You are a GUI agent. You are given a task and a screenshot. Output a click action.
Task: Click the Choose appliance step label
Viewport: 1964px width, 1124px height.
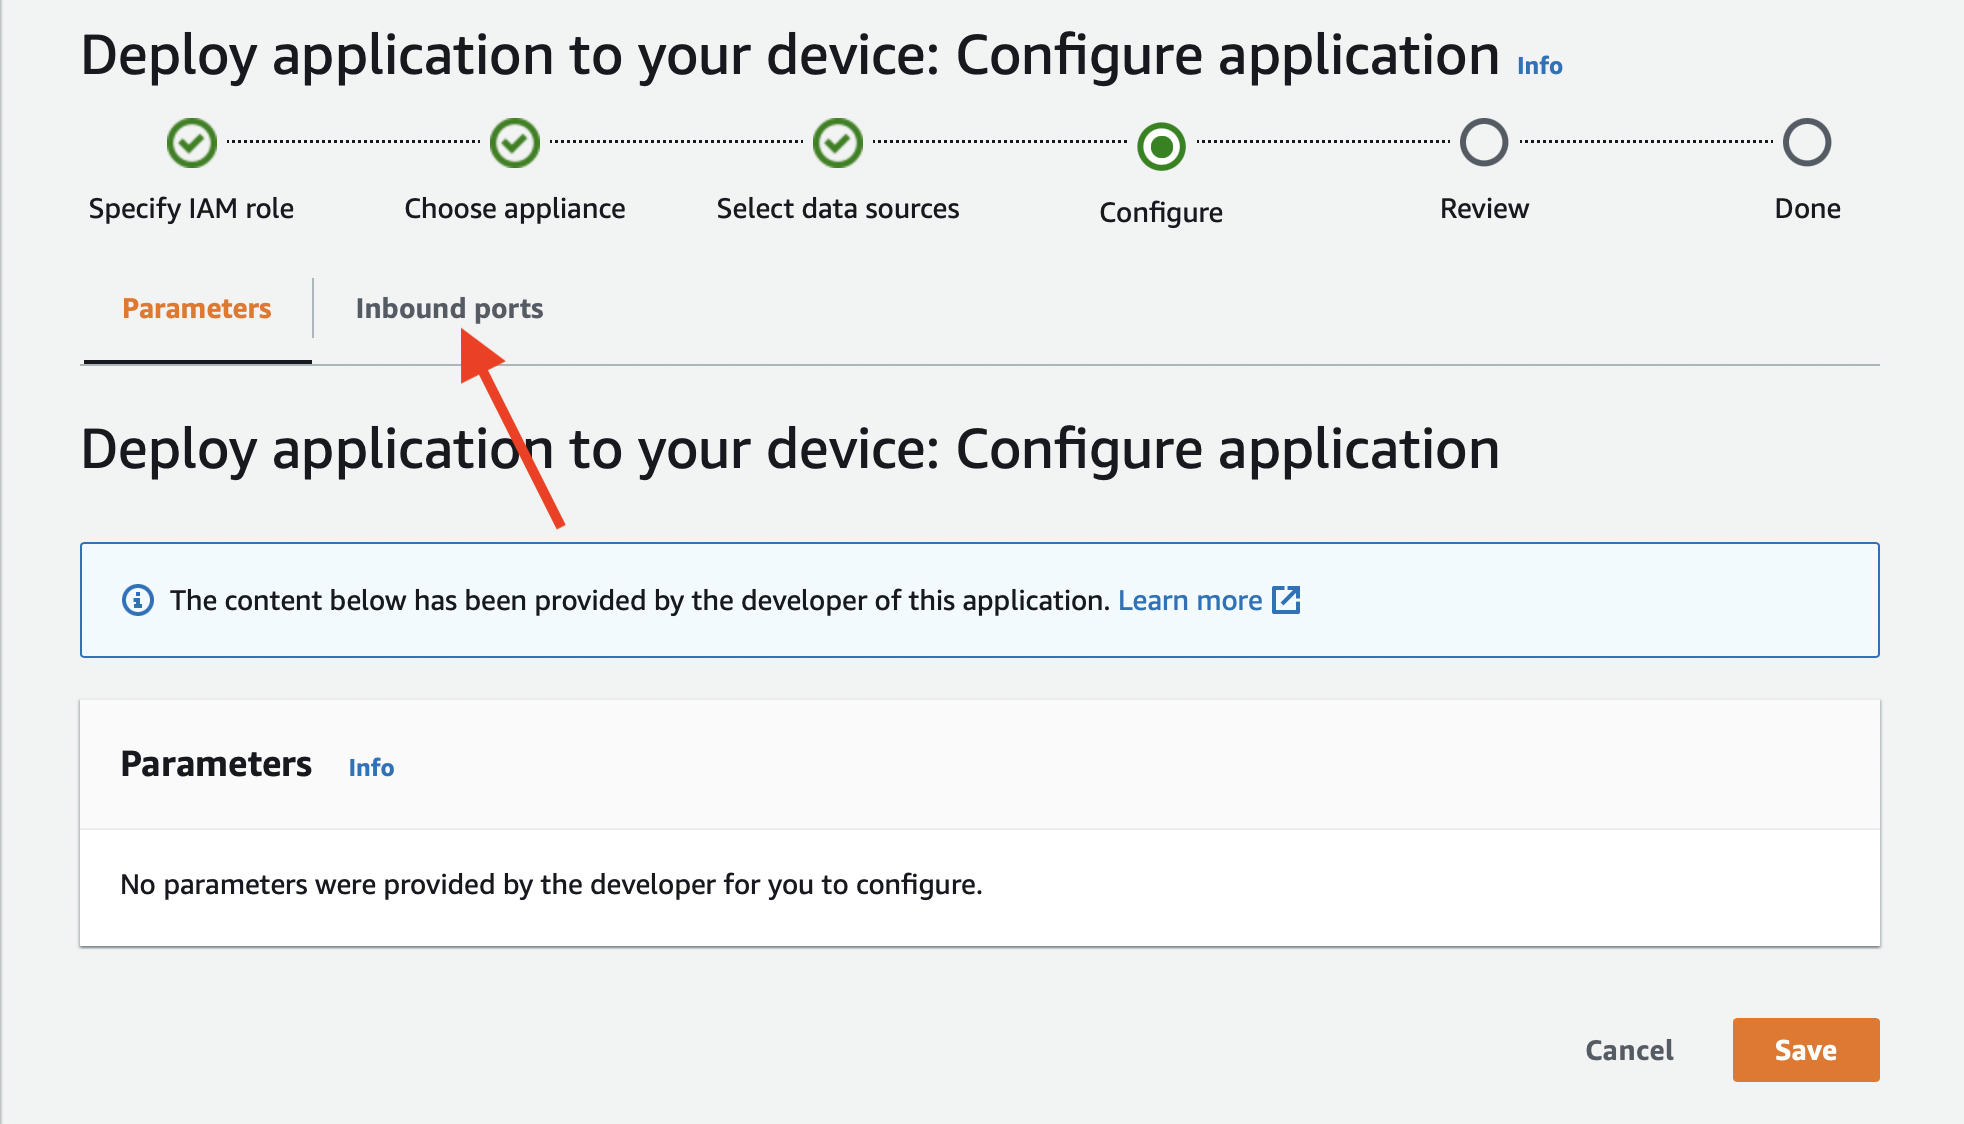tap(515, 208)
